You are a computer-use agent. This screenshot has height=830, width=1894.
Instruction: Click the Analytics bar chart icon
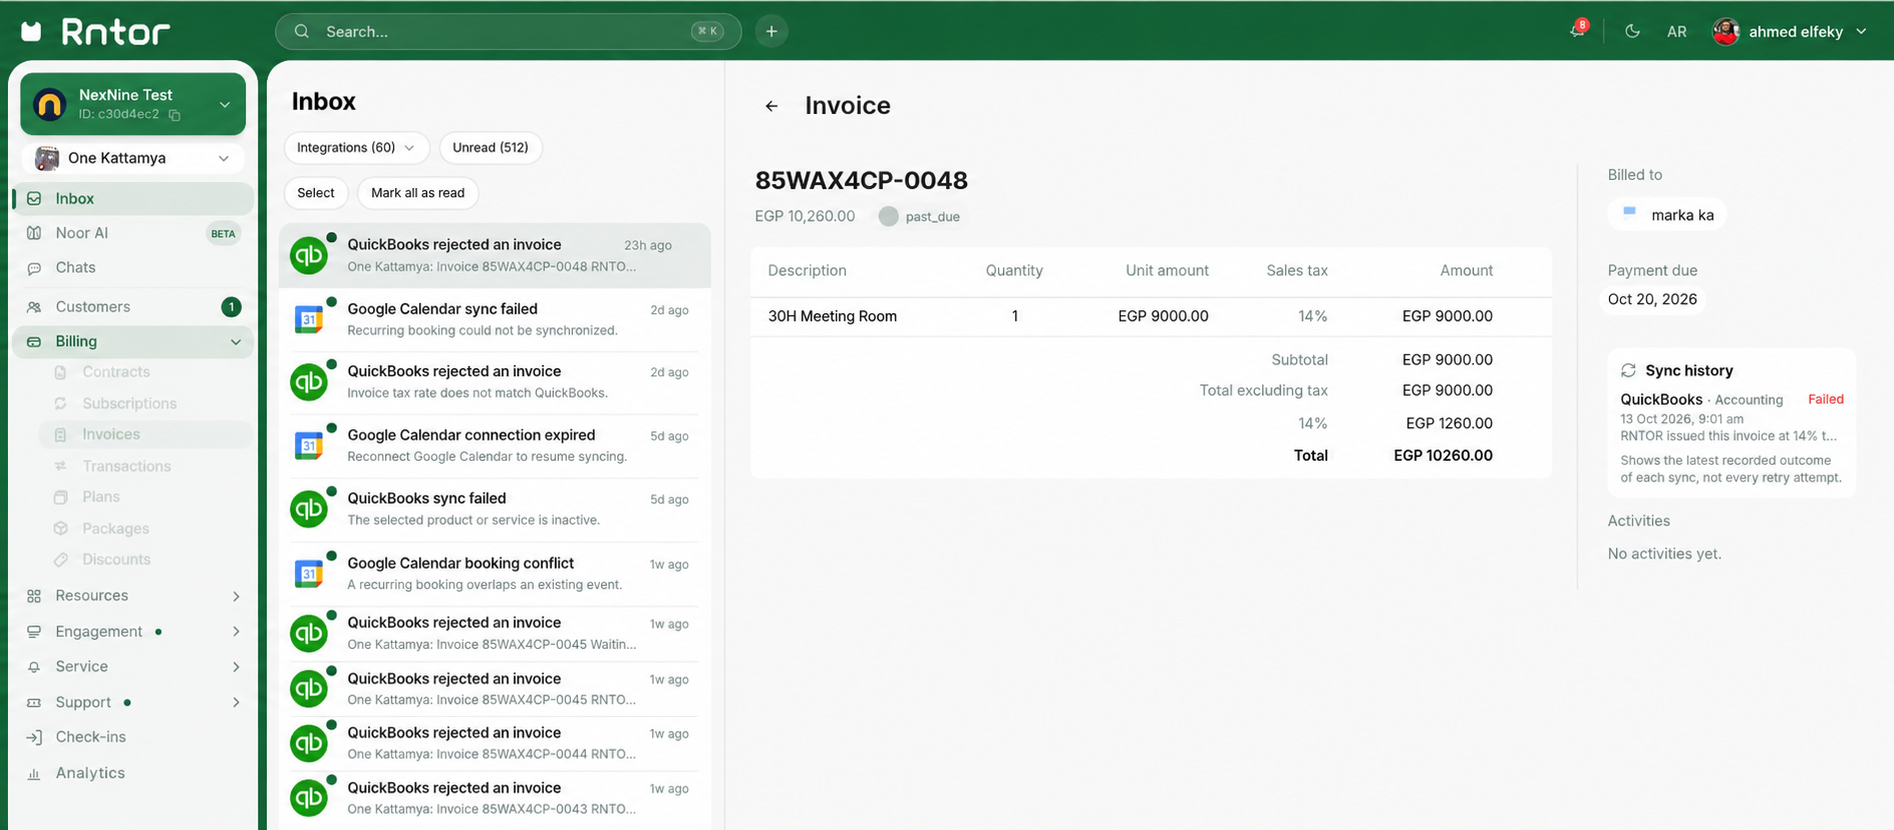coord(34,774)
